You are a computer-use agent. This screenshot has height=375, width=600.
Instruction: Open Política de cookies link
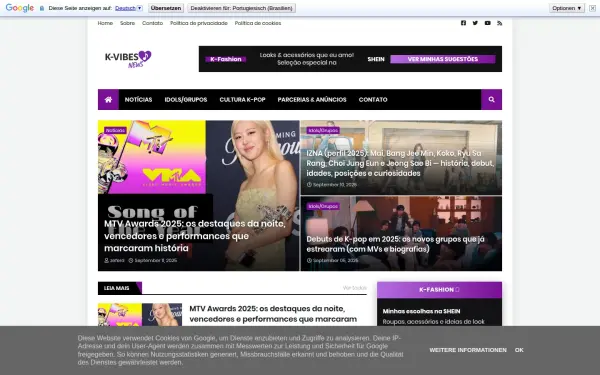(258, 23)
